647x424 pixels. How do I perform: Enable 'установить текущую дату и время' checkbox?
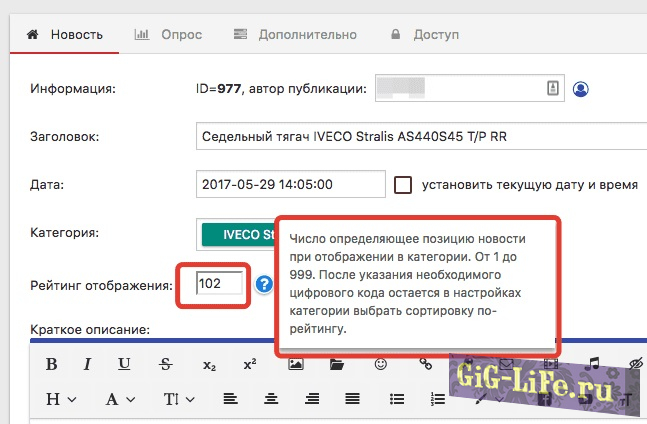[x=403, y=185]
